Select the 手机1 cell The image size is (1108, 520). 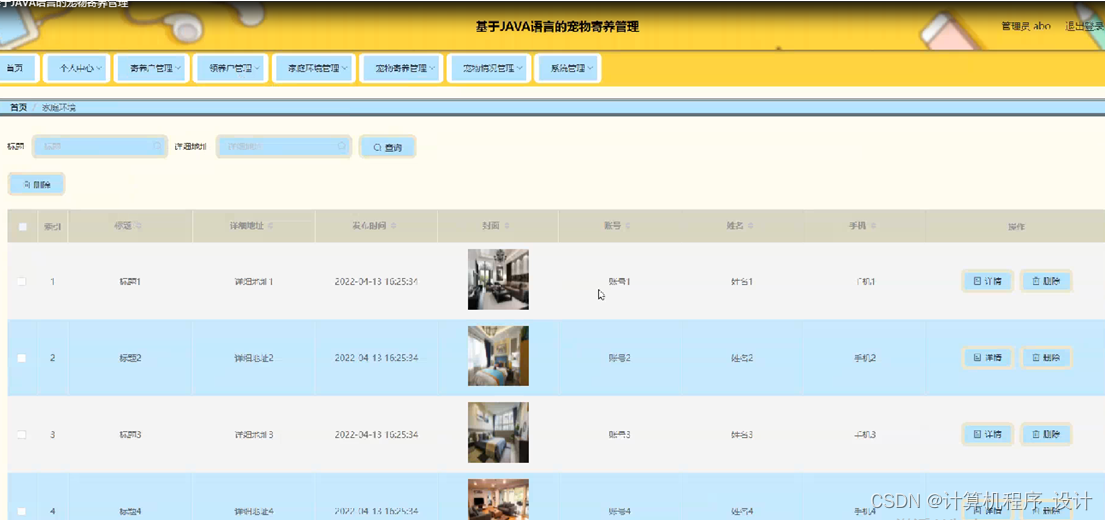coord(865,281)
